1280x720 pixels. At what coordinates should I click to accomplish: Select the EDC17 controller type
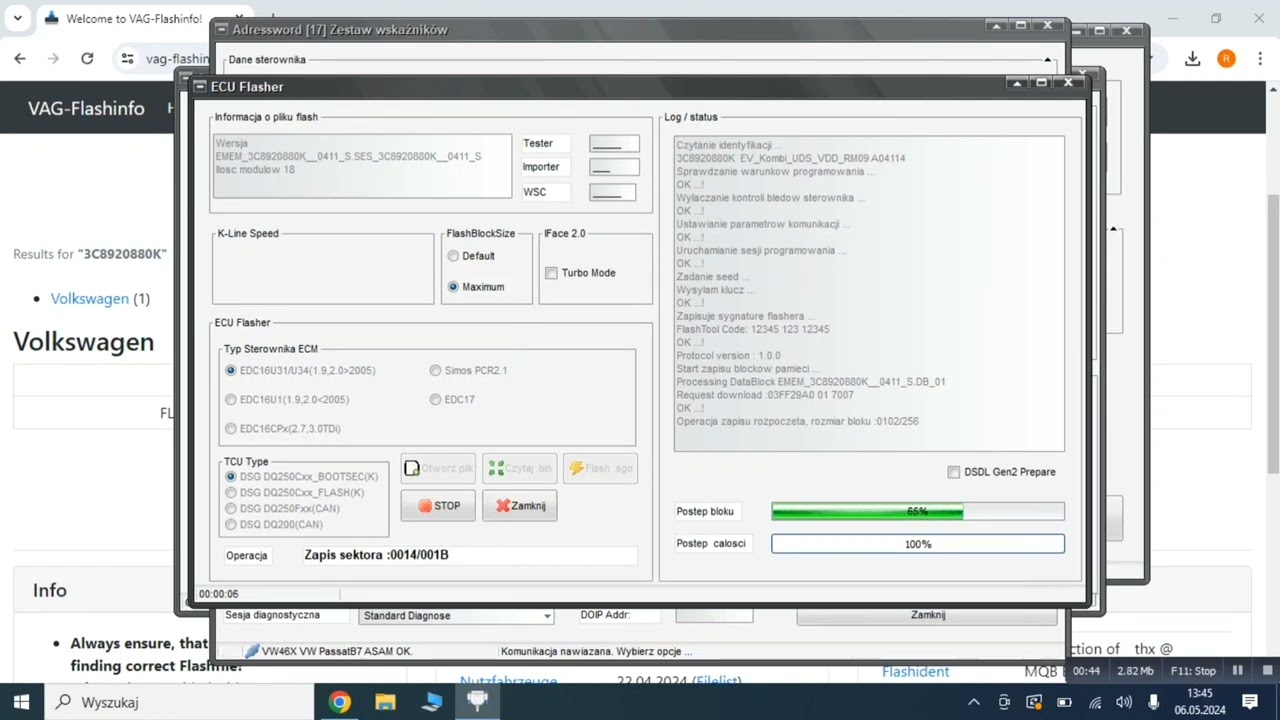click(x=435, y=399)
